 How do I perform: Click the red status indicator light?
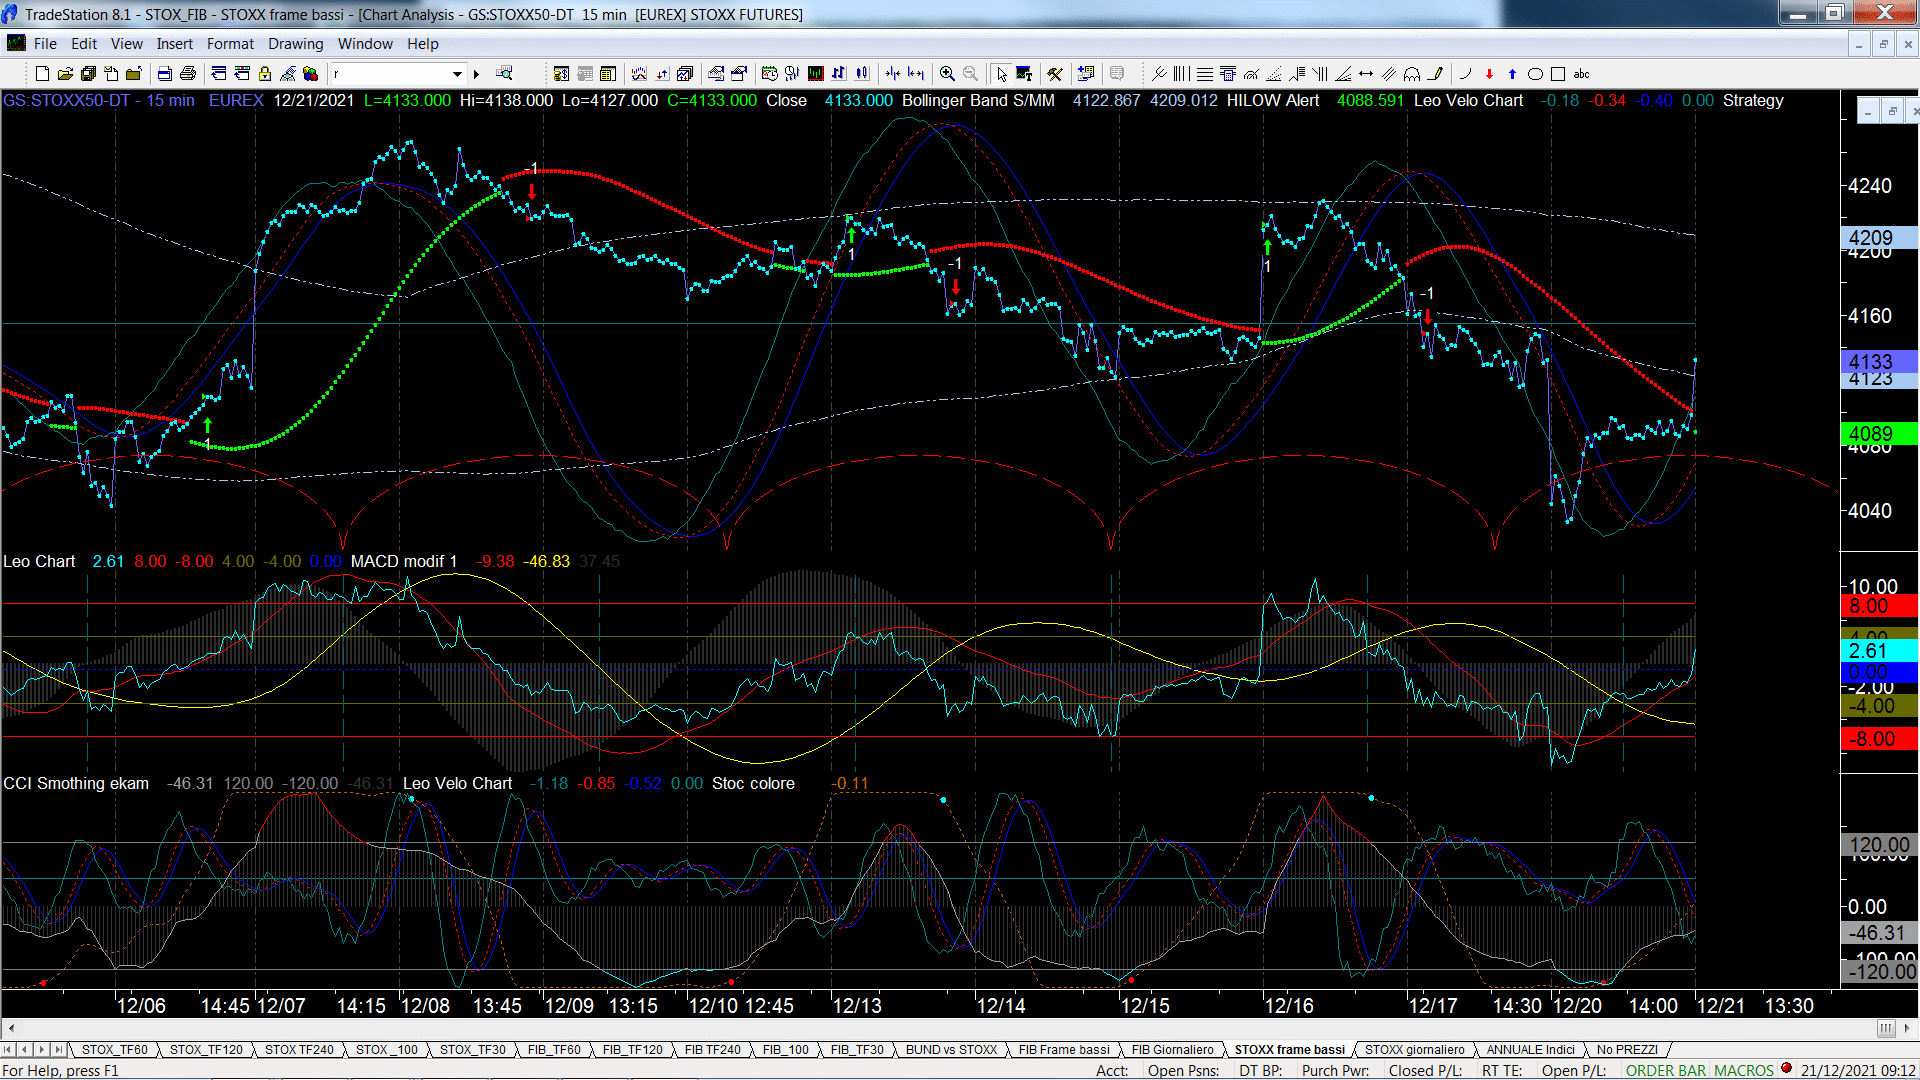click(x=1786, y=1068)
